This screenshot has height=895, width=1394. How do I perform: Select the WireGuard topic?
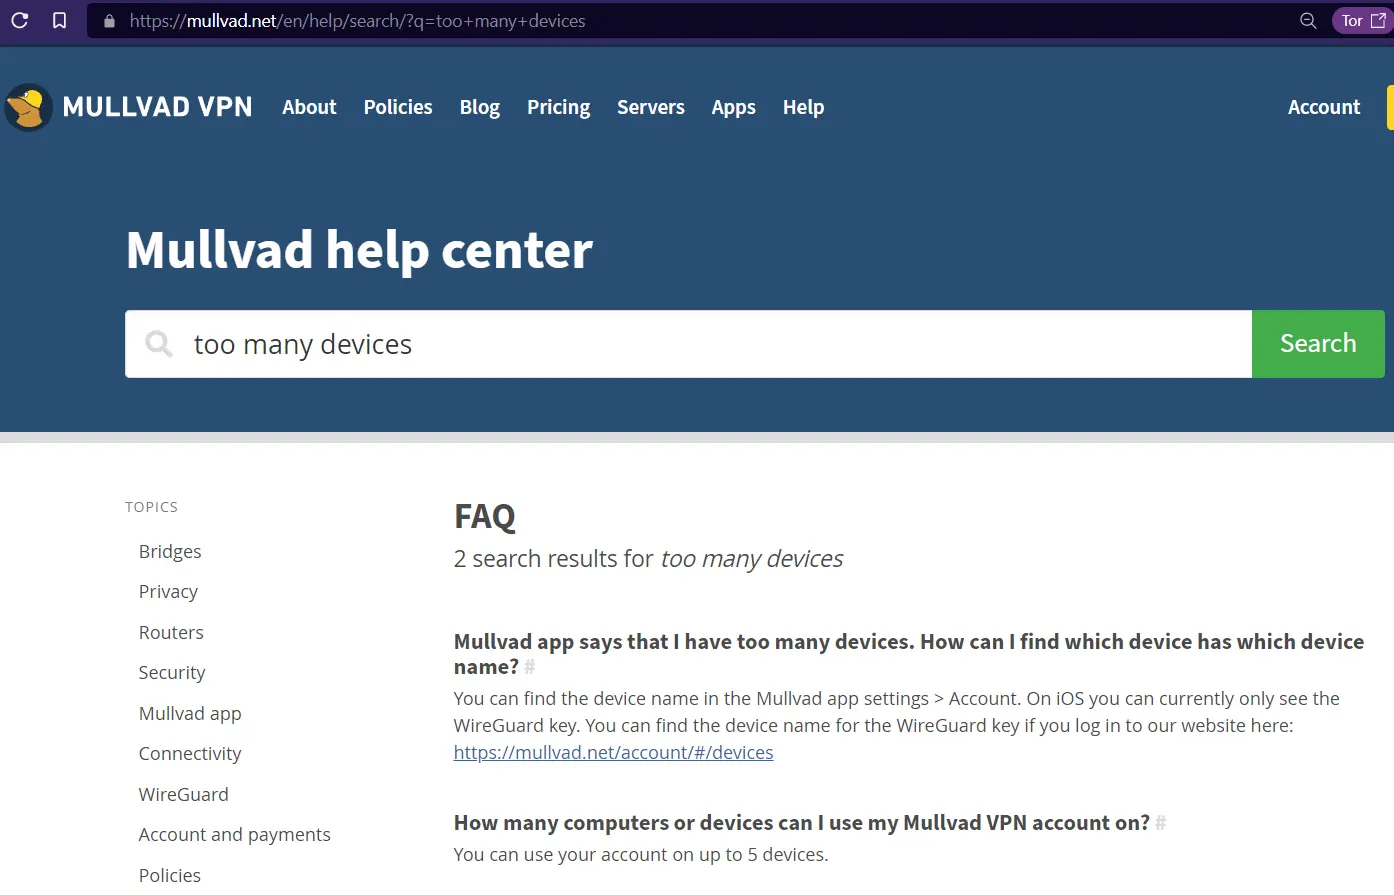(183, 795)
